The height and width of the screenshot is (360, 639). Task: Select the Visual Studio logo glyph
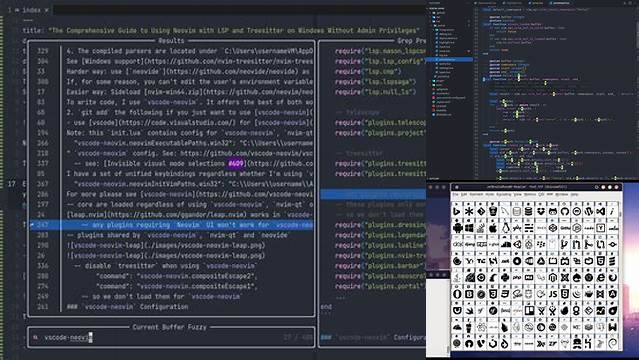[601, 212]
